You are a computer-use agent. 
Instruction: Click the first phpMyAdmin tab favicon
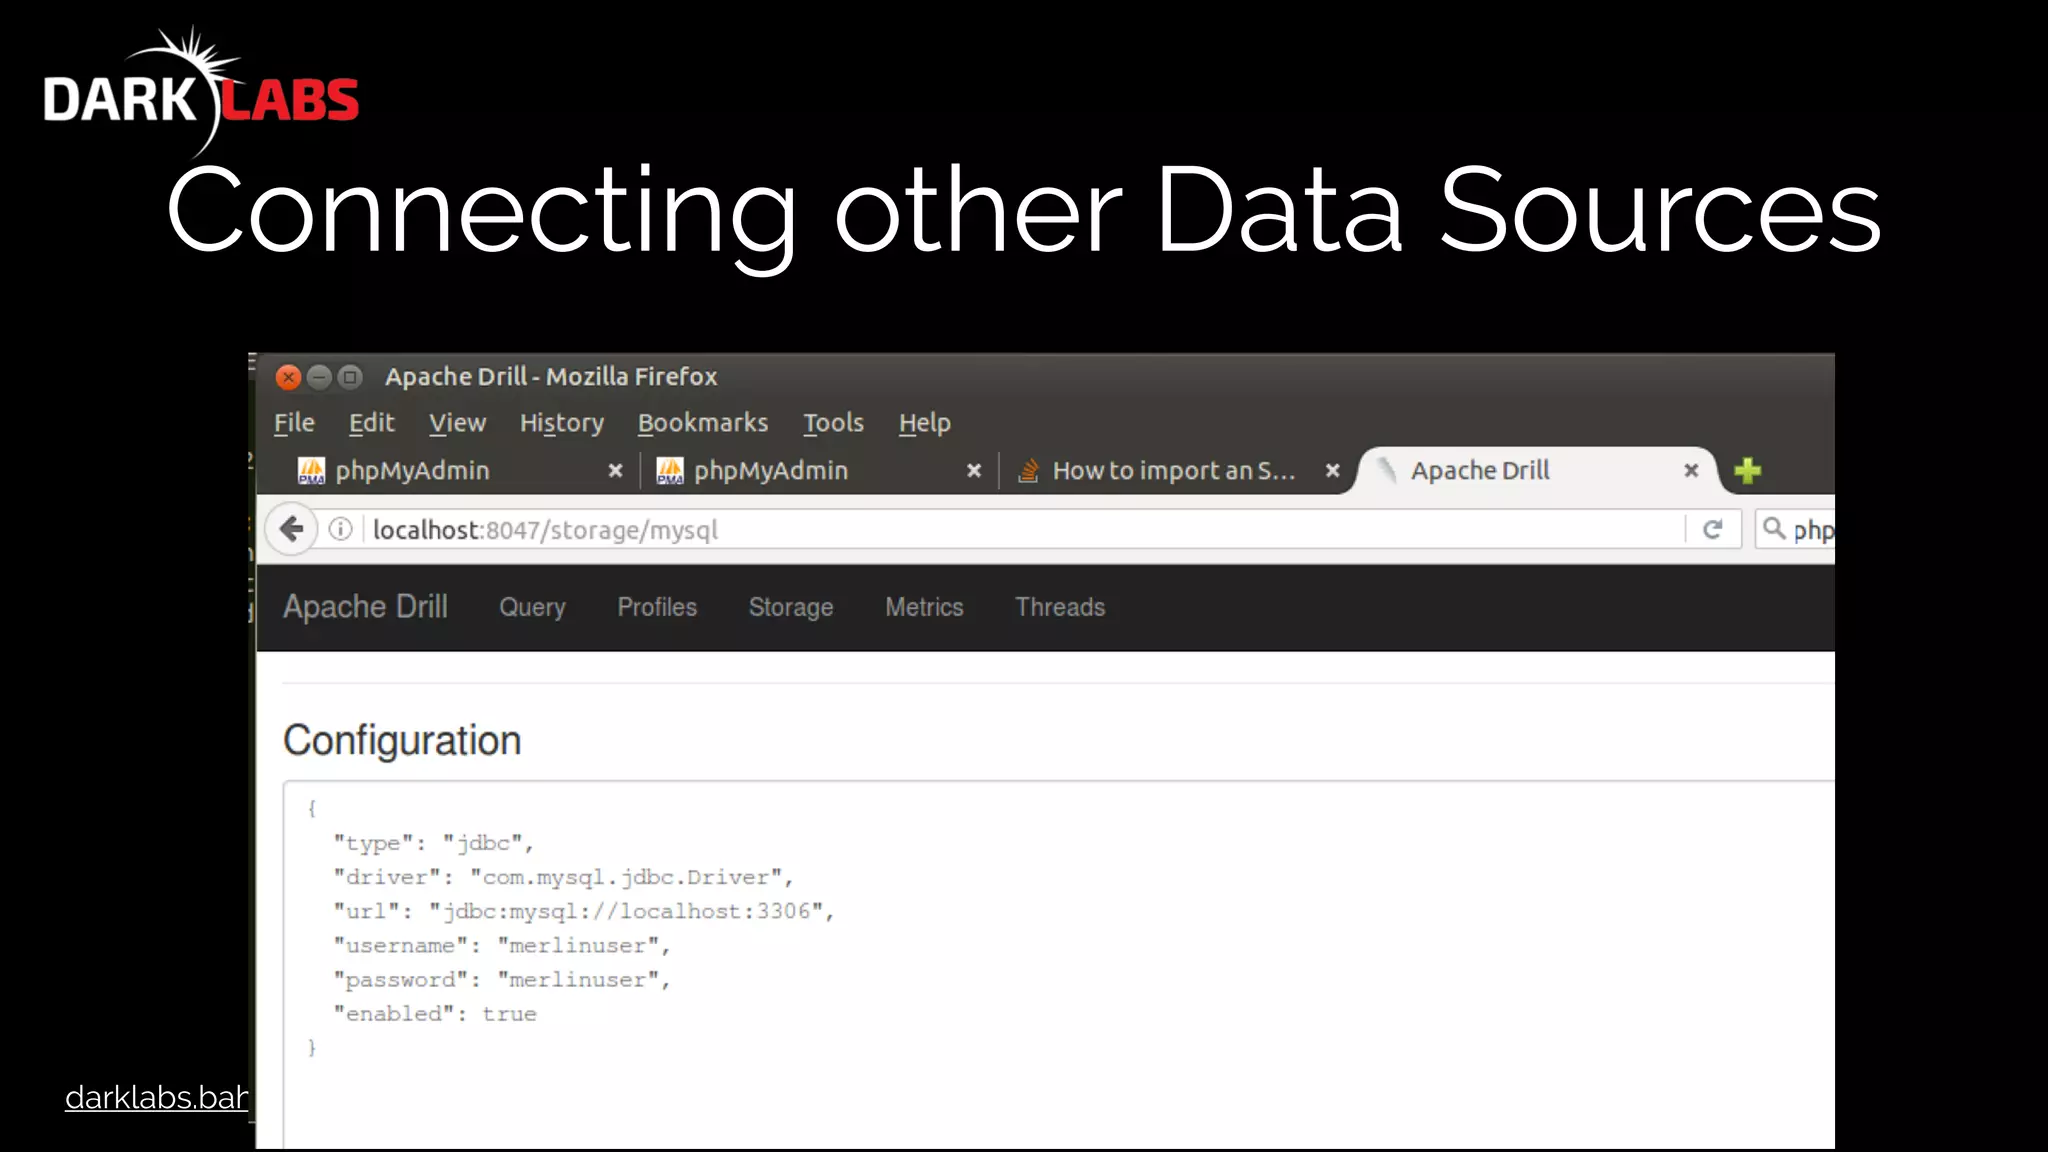click(x=311, y=470)
